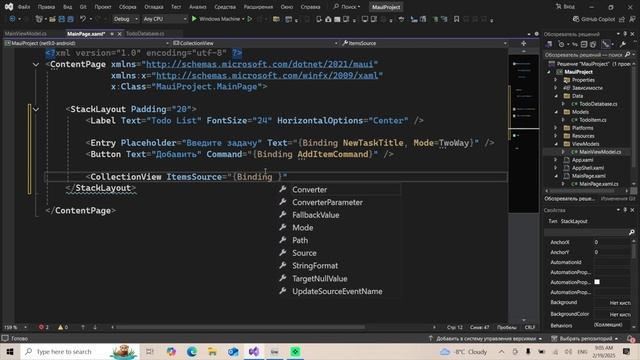Collapse the ViewModels folder in Solution Explorer
The image size is (640, 360).
[556, 144]
